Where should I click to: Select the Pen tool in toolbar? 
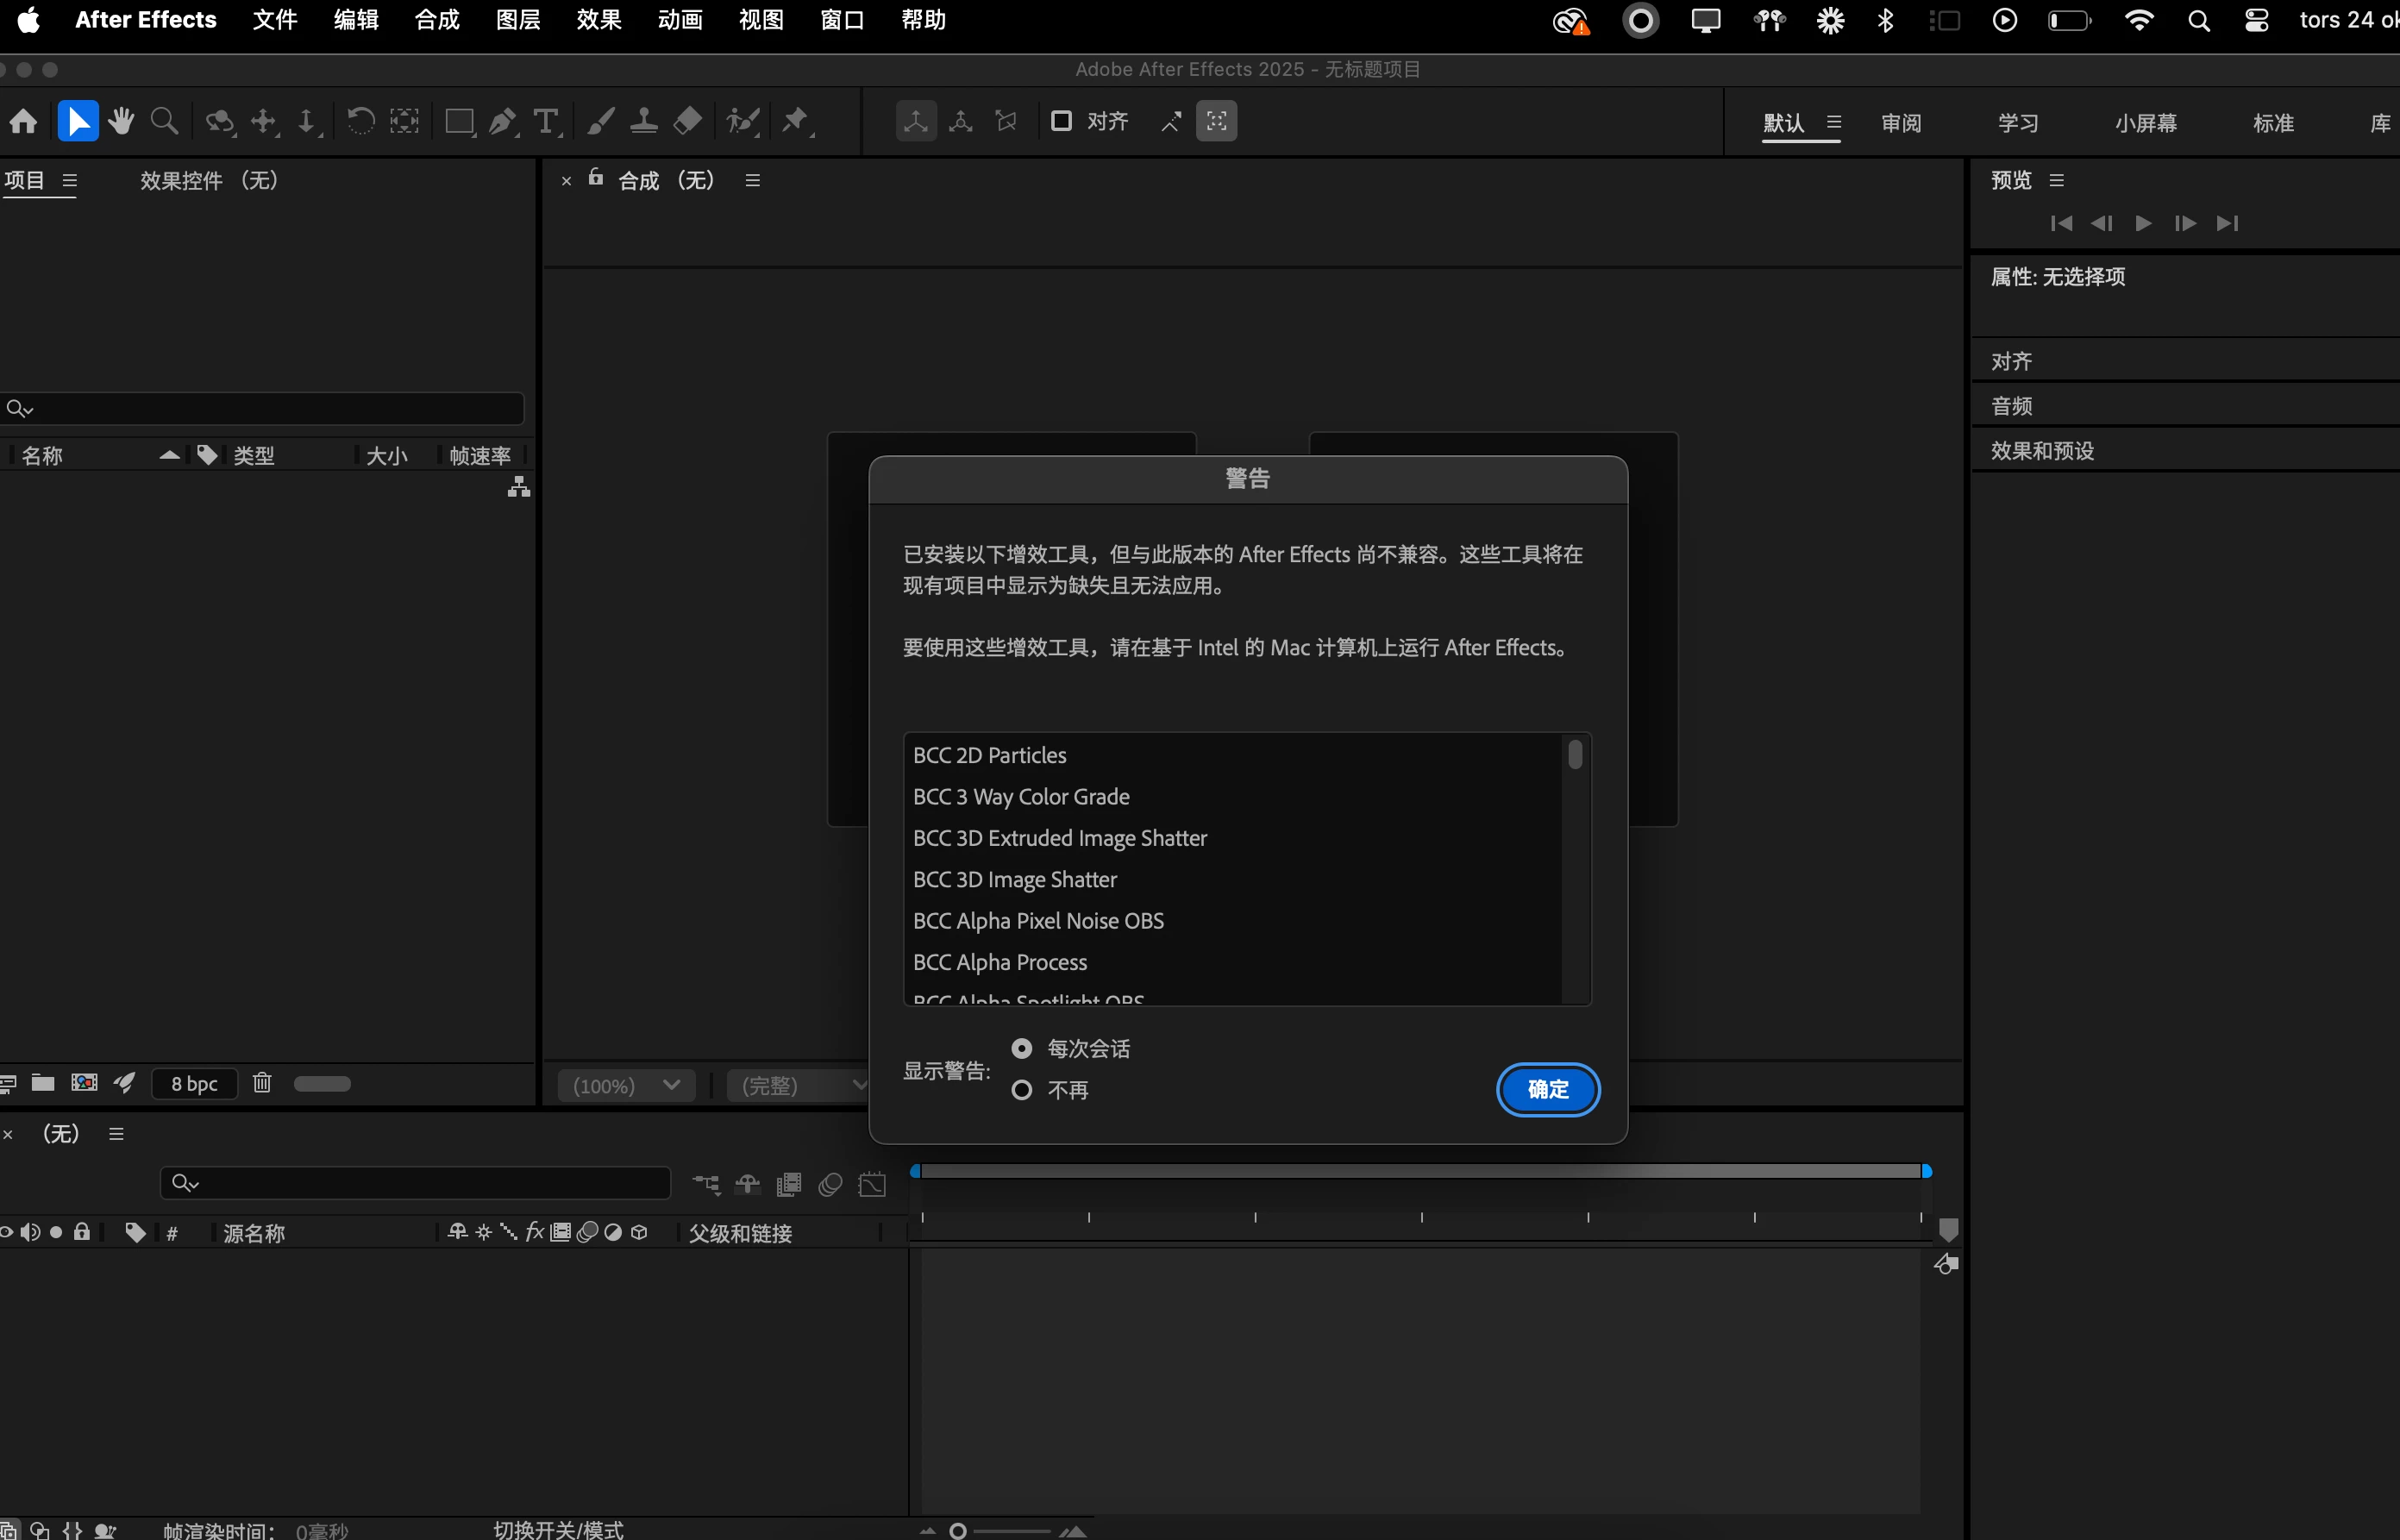[x=502, y=122]
